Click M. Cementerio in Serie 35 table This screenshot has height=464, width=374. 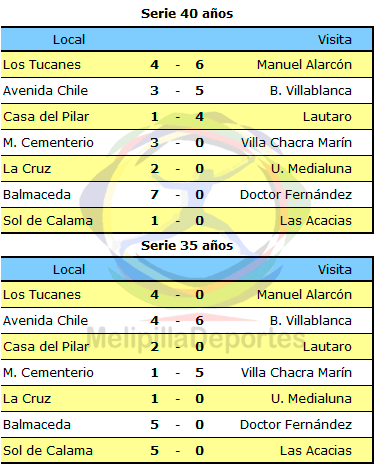(x=48, y=373)
